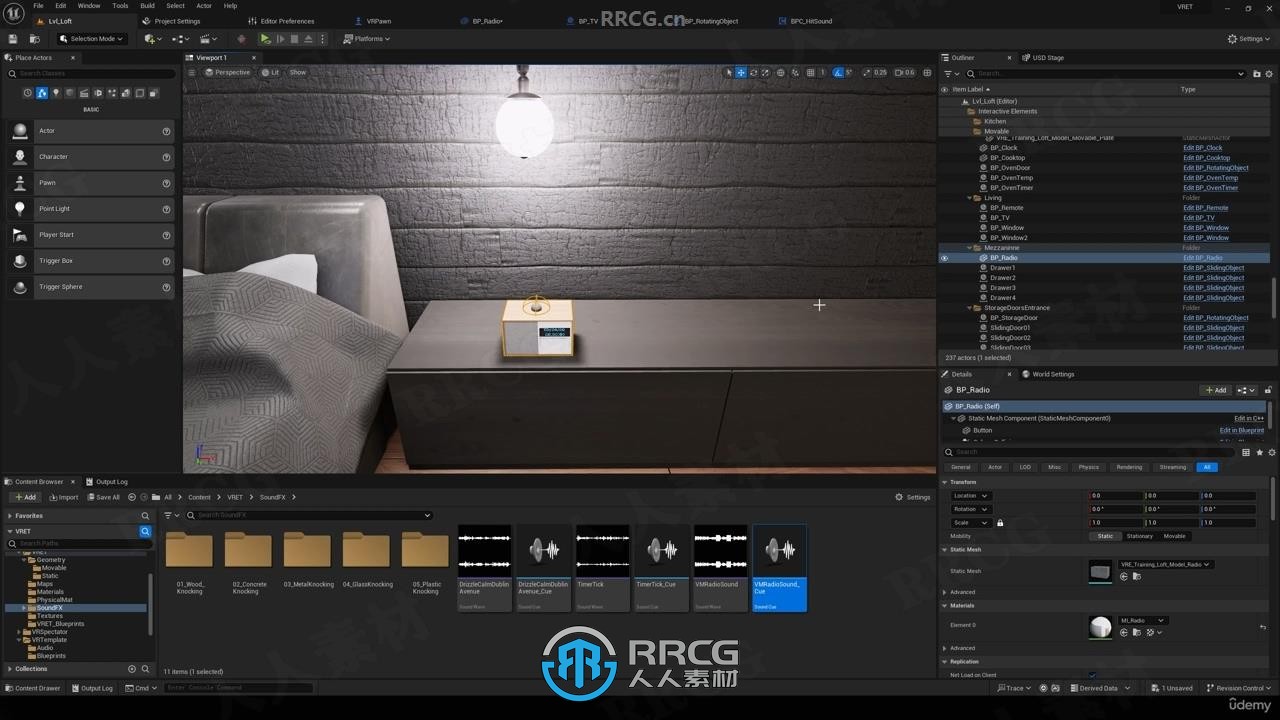The height and width of the screenshot is (720, 1280).
Task: Click the MI_Radio material preview sphere
Action: 1100,627
